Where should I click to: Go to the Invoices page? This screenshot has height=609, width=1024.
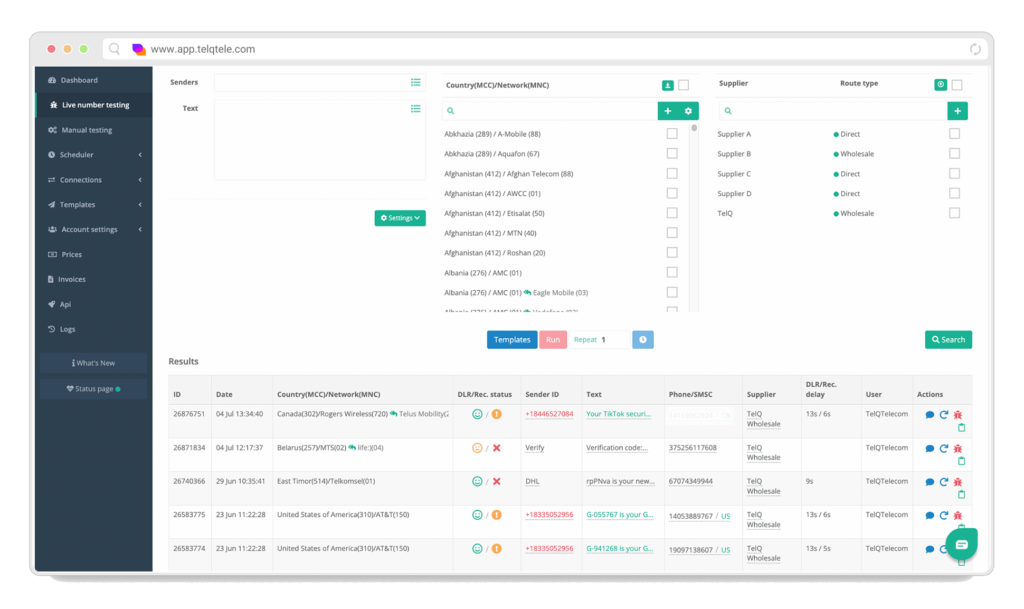tap(72, 280)
